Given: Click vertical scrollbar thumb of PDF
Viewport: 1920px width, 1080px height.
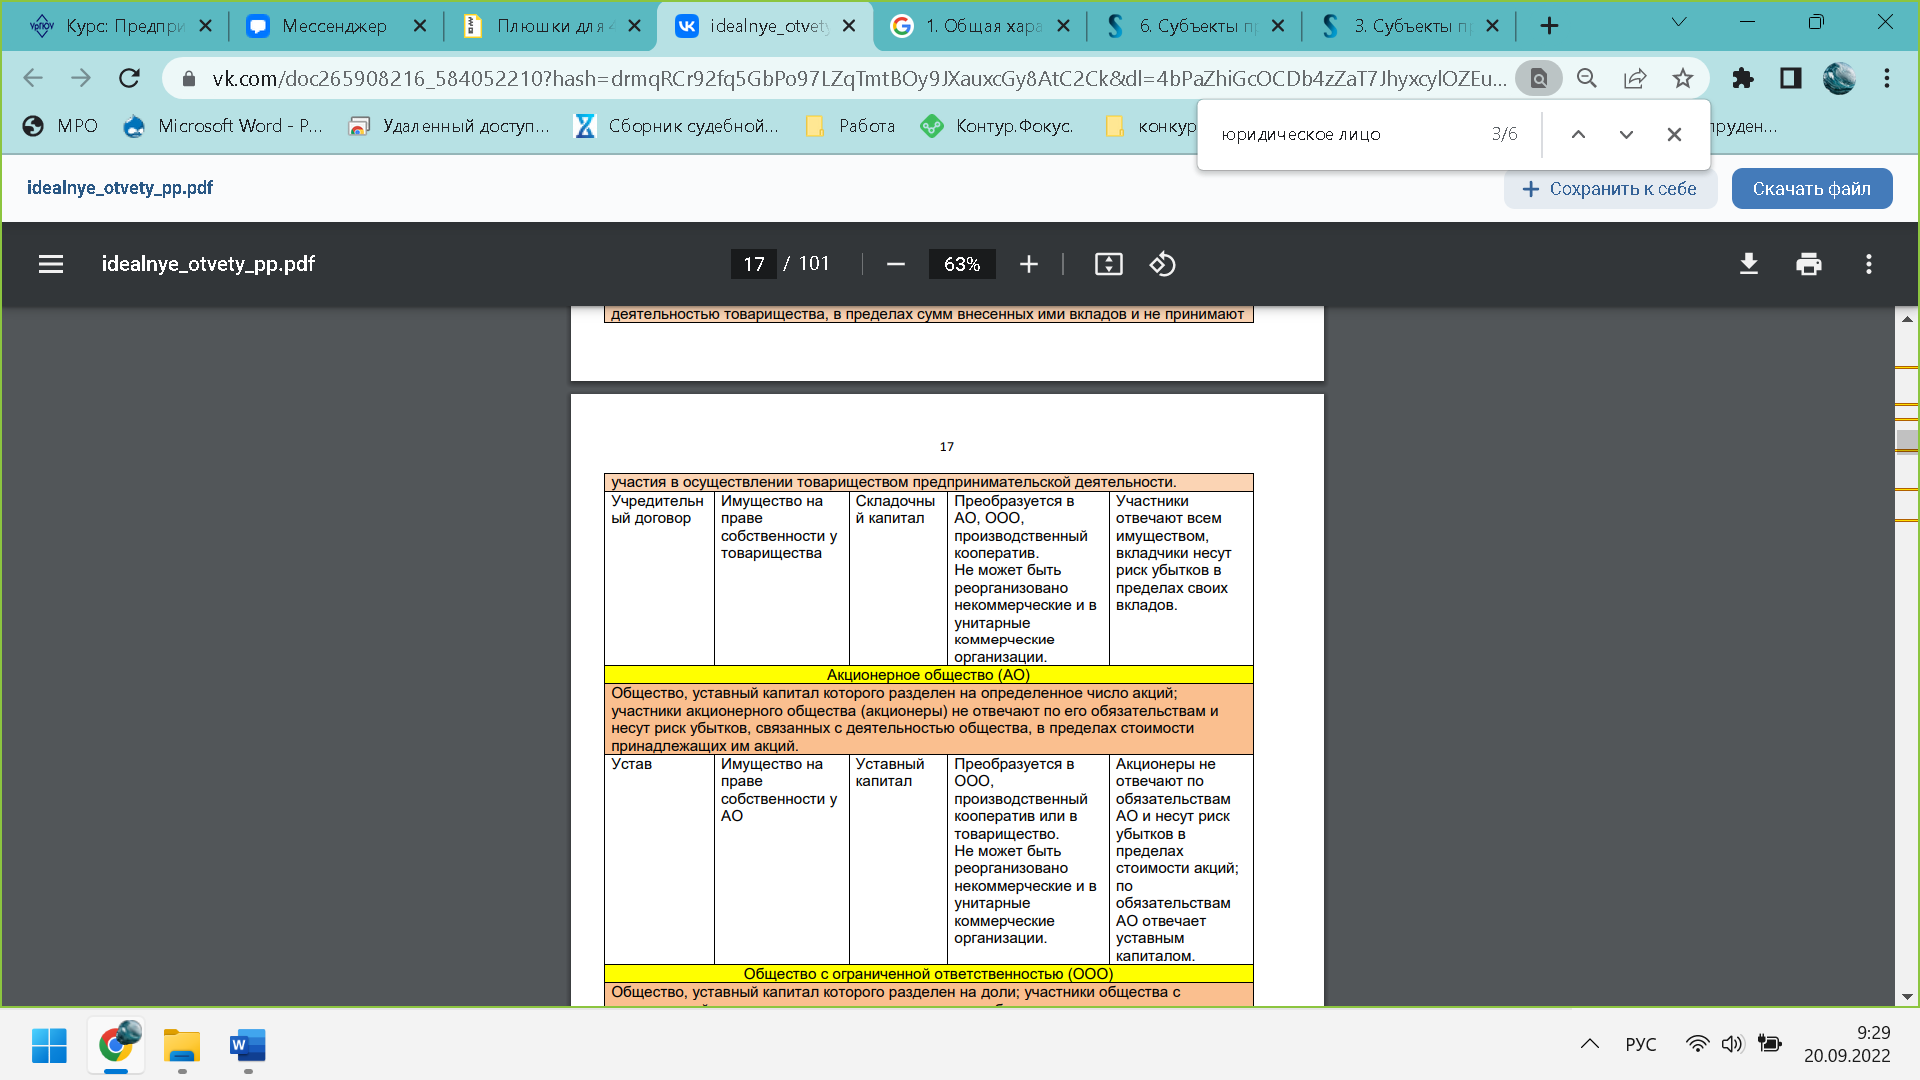Looking at the screenshot, I should 1907,440.
